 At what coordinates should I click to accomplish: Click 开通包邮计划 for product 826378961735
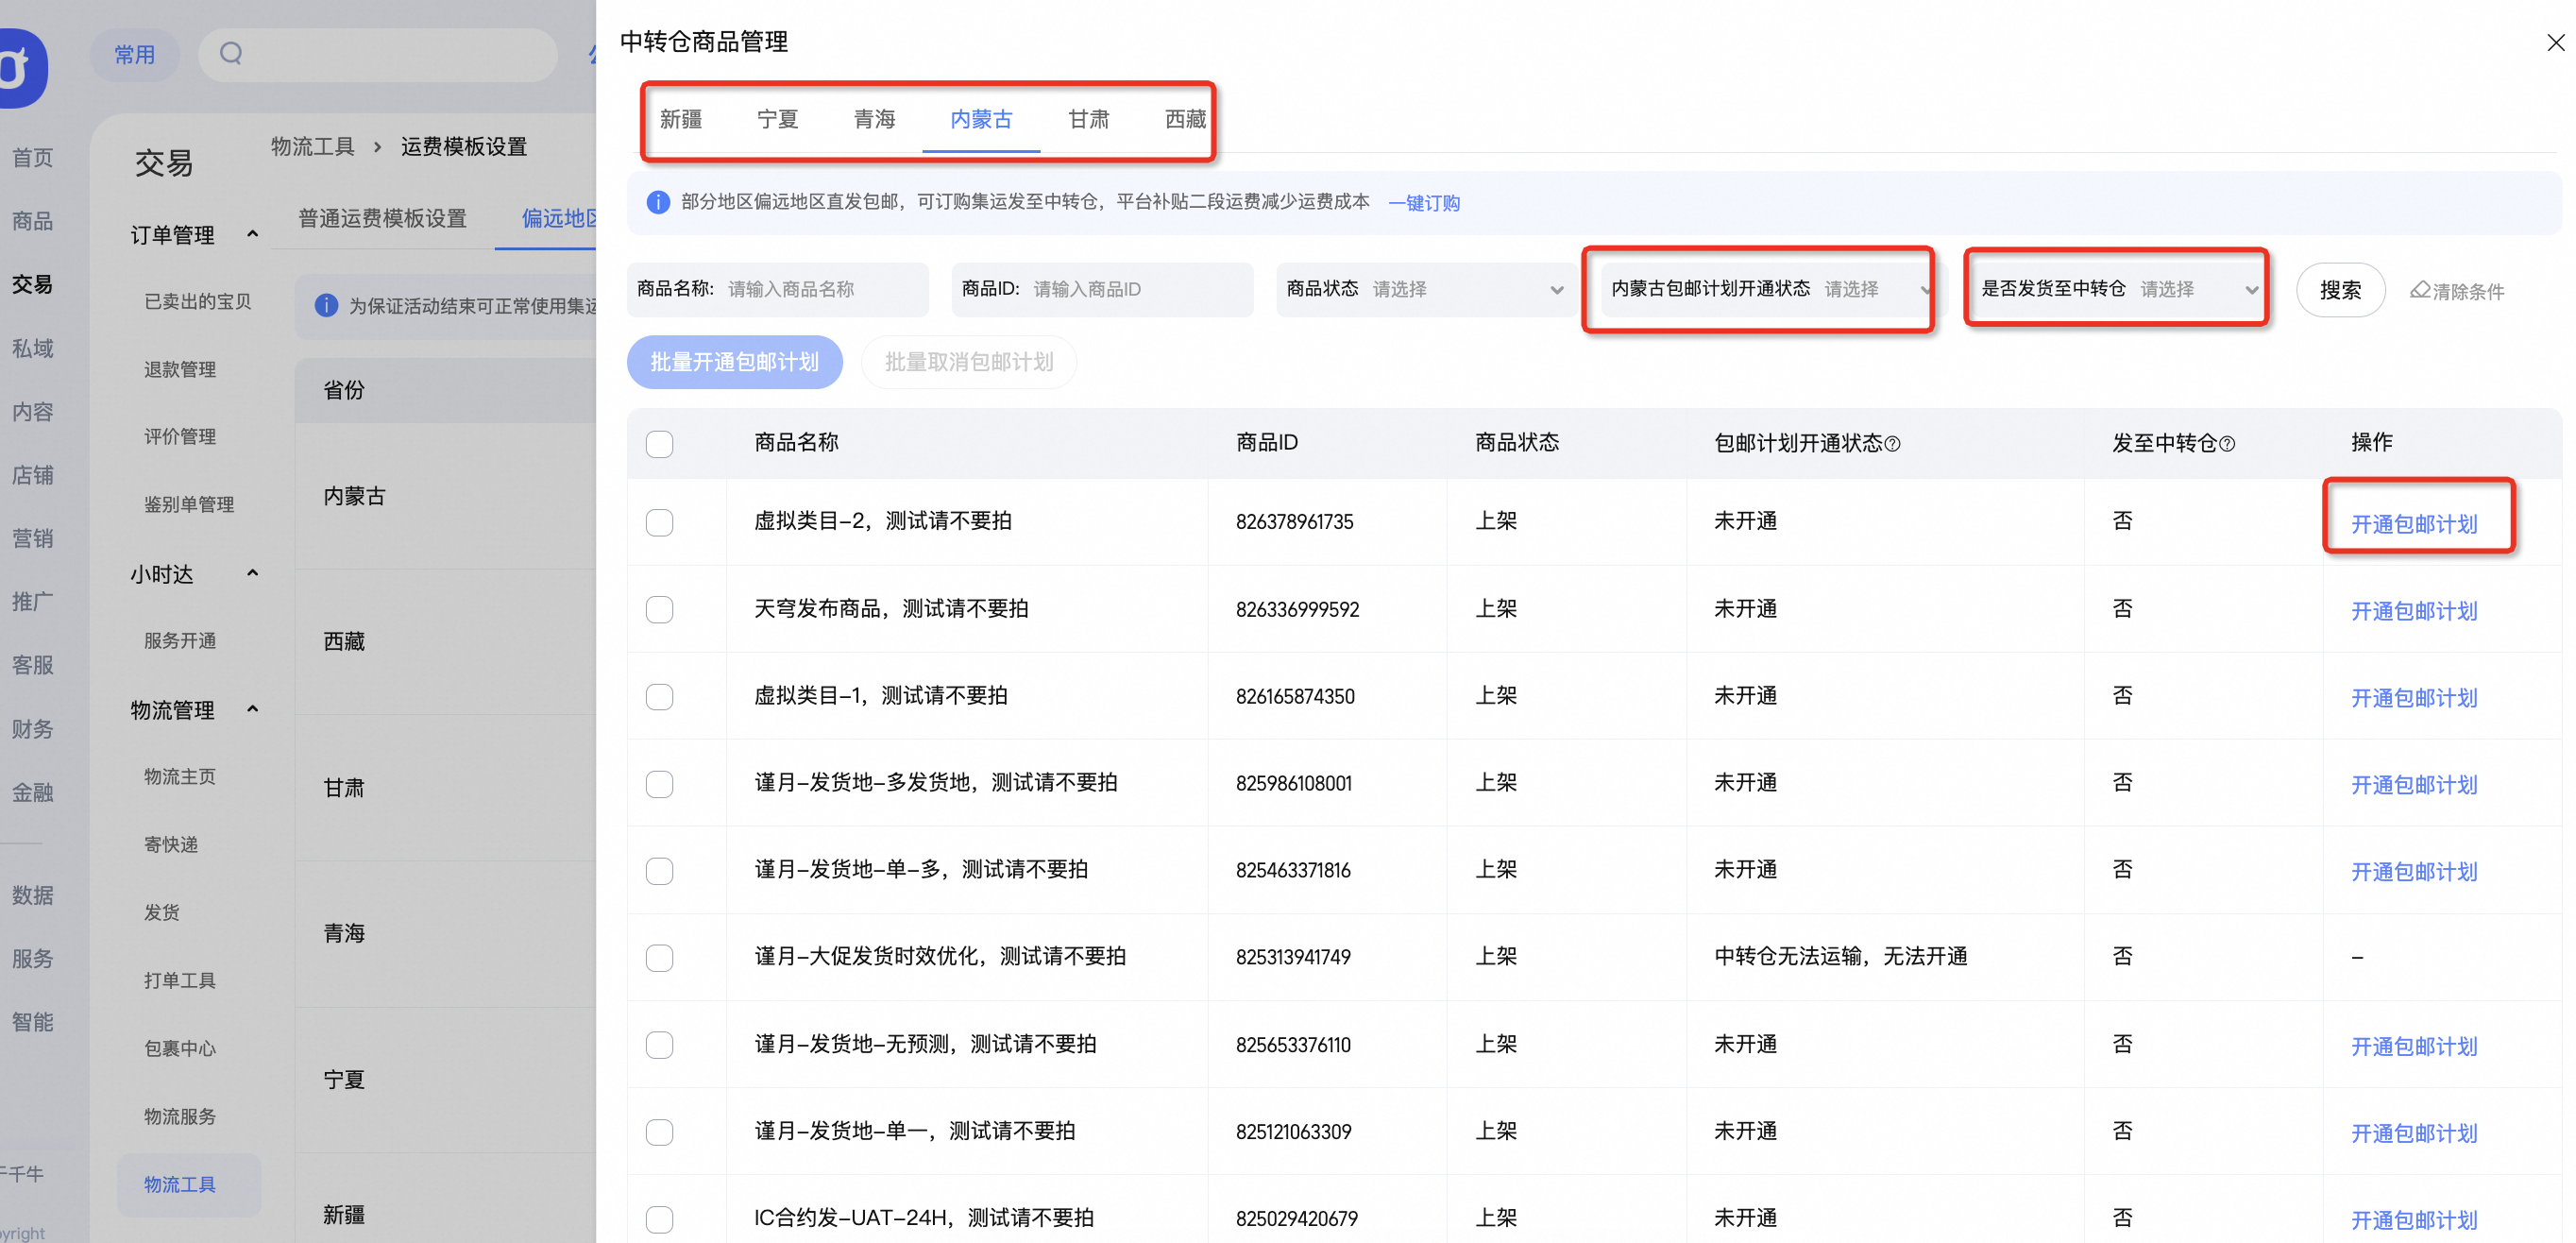coord(2413,524)
